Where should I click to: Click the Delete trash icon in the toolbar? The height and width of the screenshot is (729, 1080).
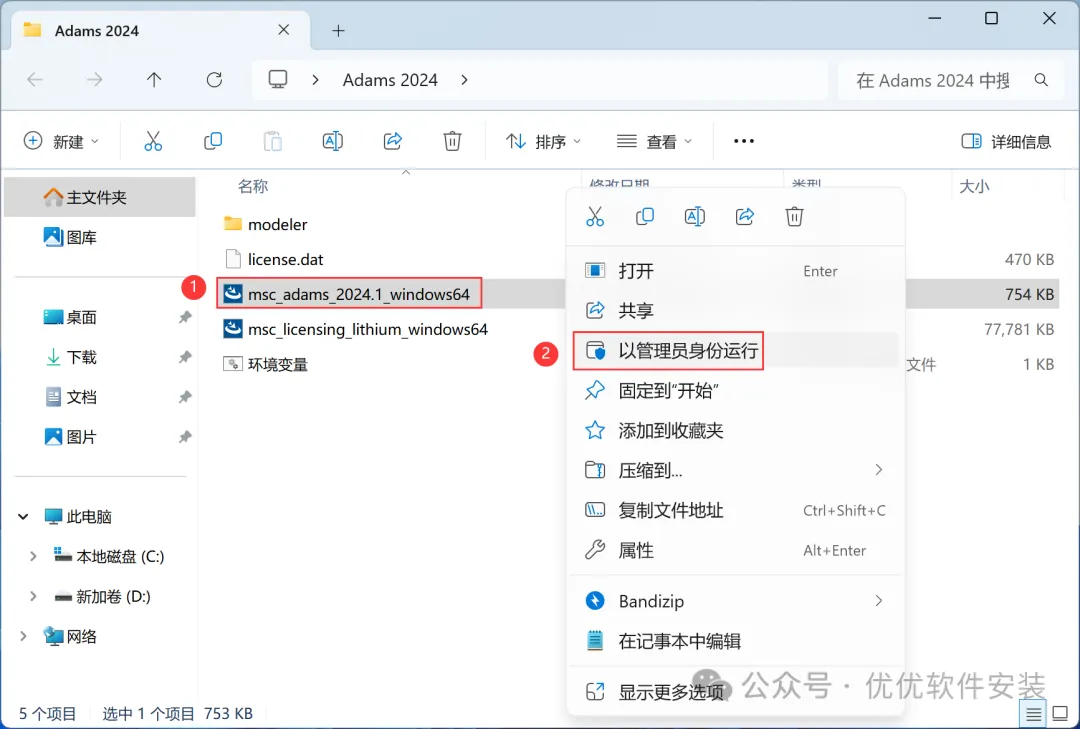tap(452, 141)
